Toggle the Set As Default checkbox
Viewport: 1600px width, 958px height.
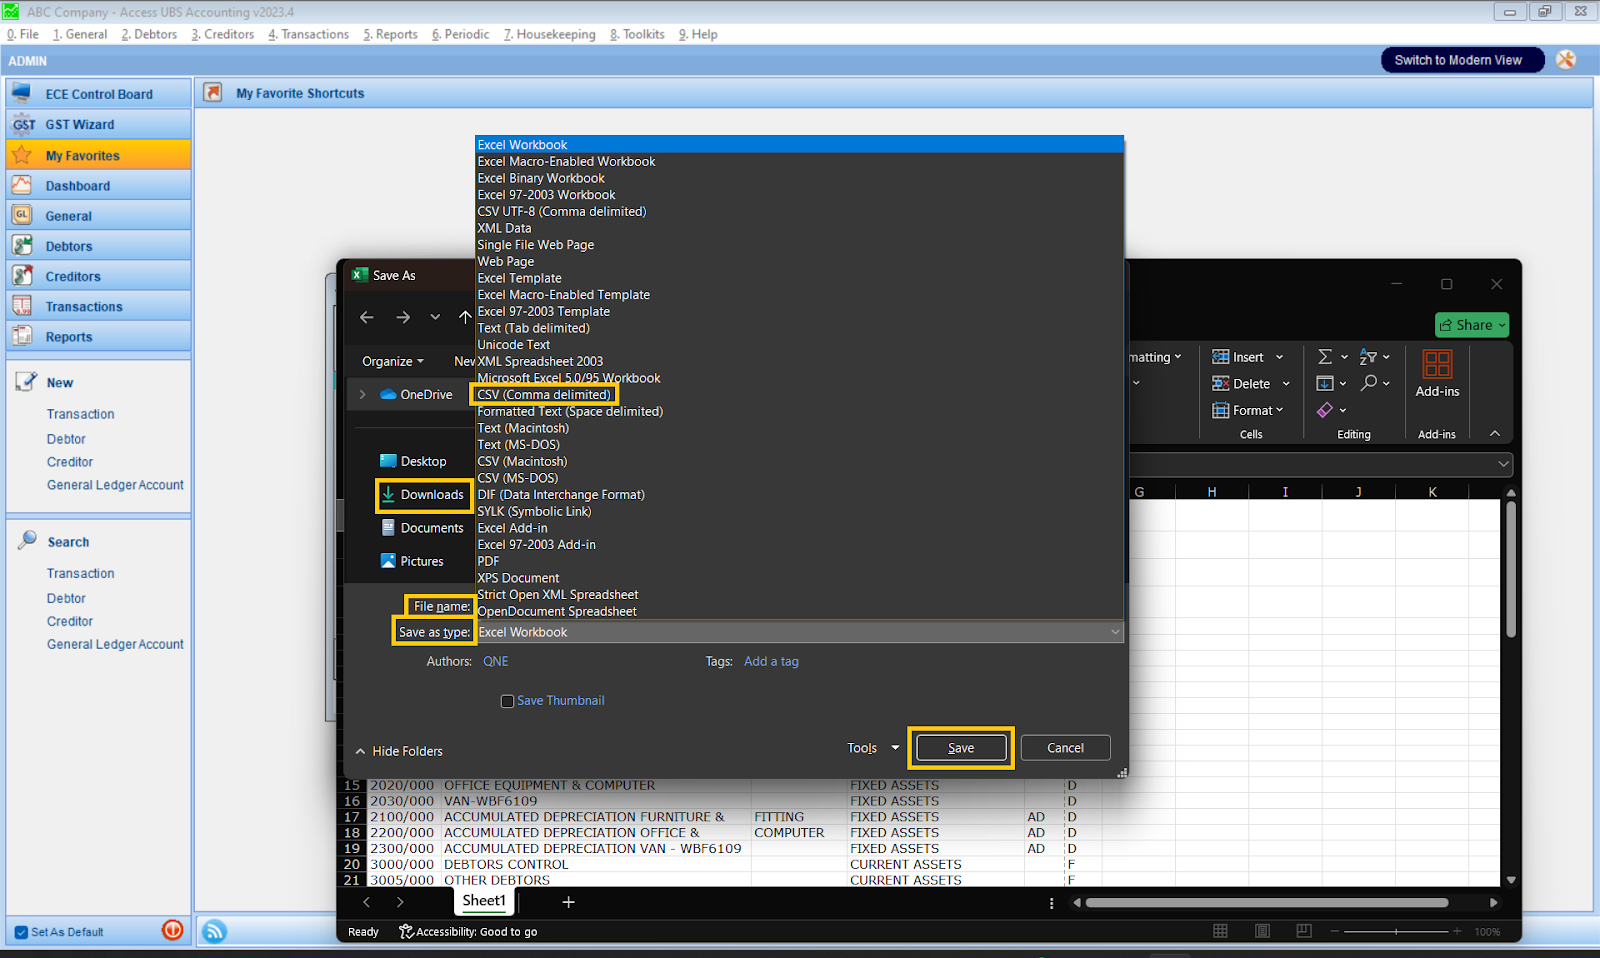click(x=21, y=932)
